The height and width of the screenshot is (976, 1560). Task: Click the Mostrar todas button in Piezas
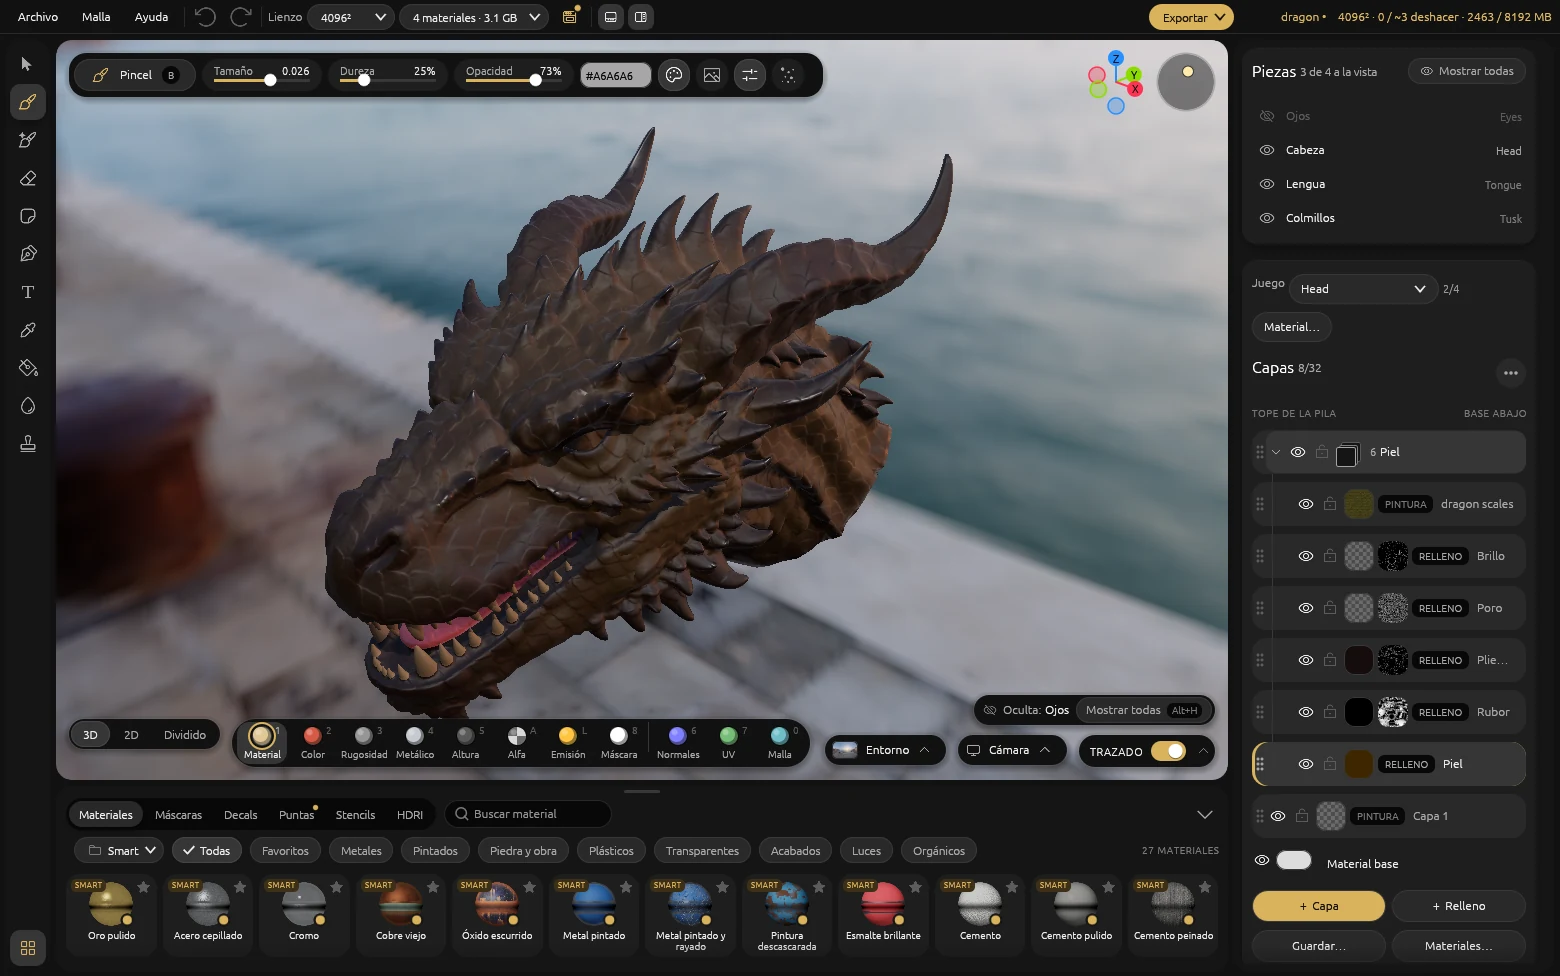coord(1467,71)
